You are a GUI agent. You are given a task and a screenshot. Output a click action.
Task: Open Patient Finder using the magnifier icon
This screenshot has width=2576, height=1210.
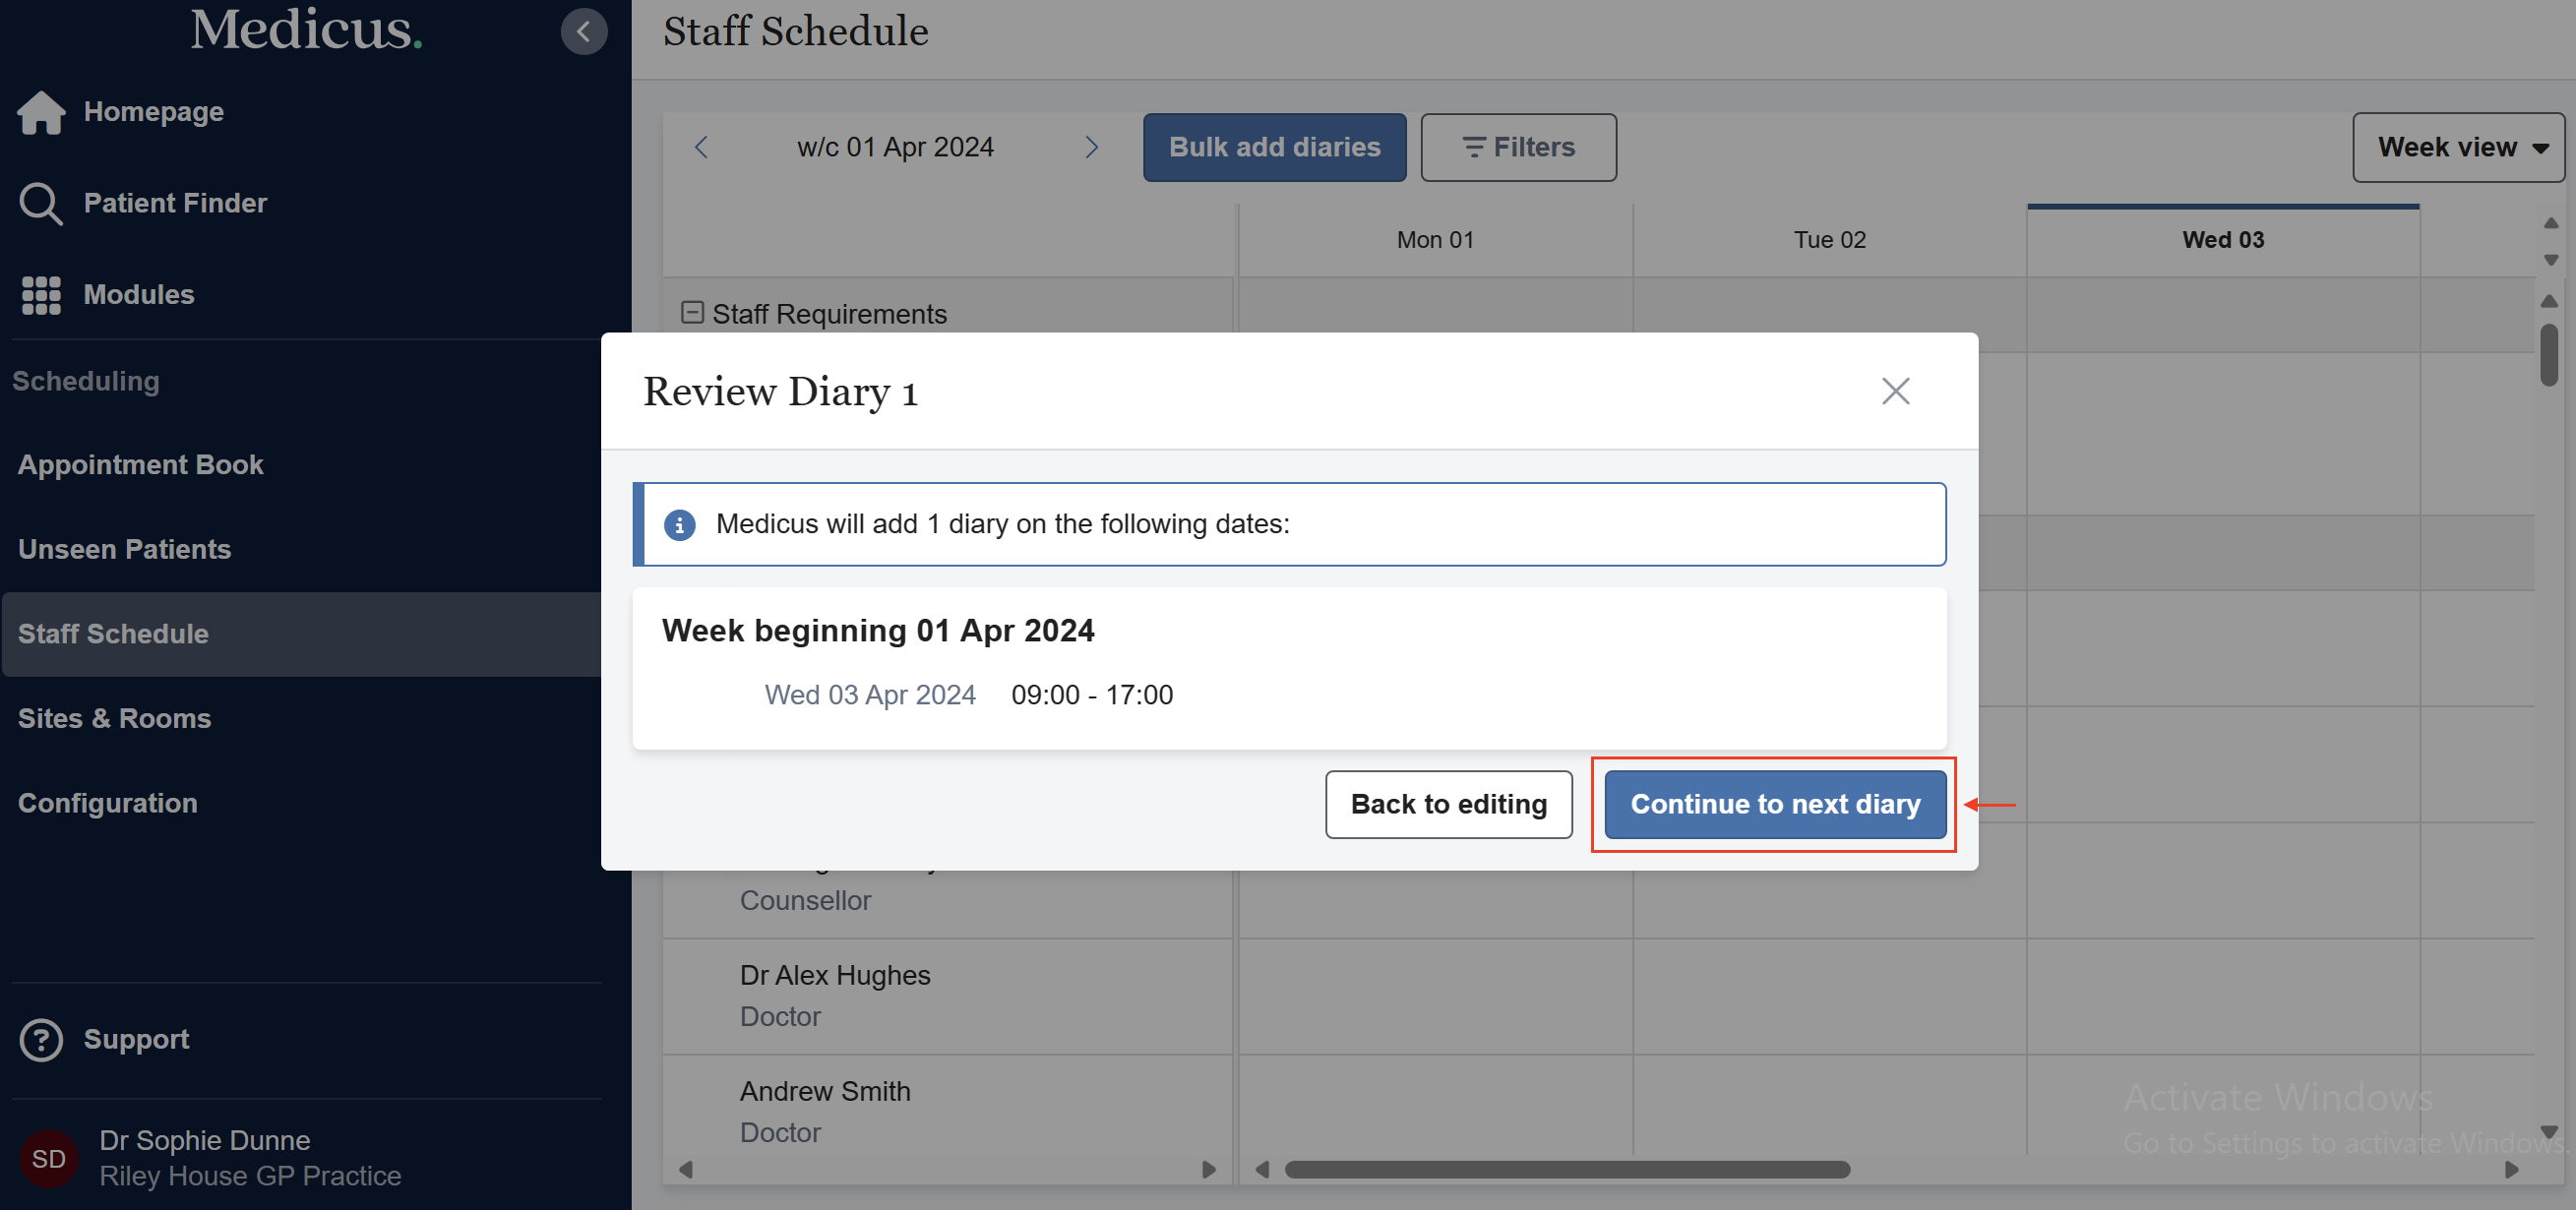[x=41, y=203]
